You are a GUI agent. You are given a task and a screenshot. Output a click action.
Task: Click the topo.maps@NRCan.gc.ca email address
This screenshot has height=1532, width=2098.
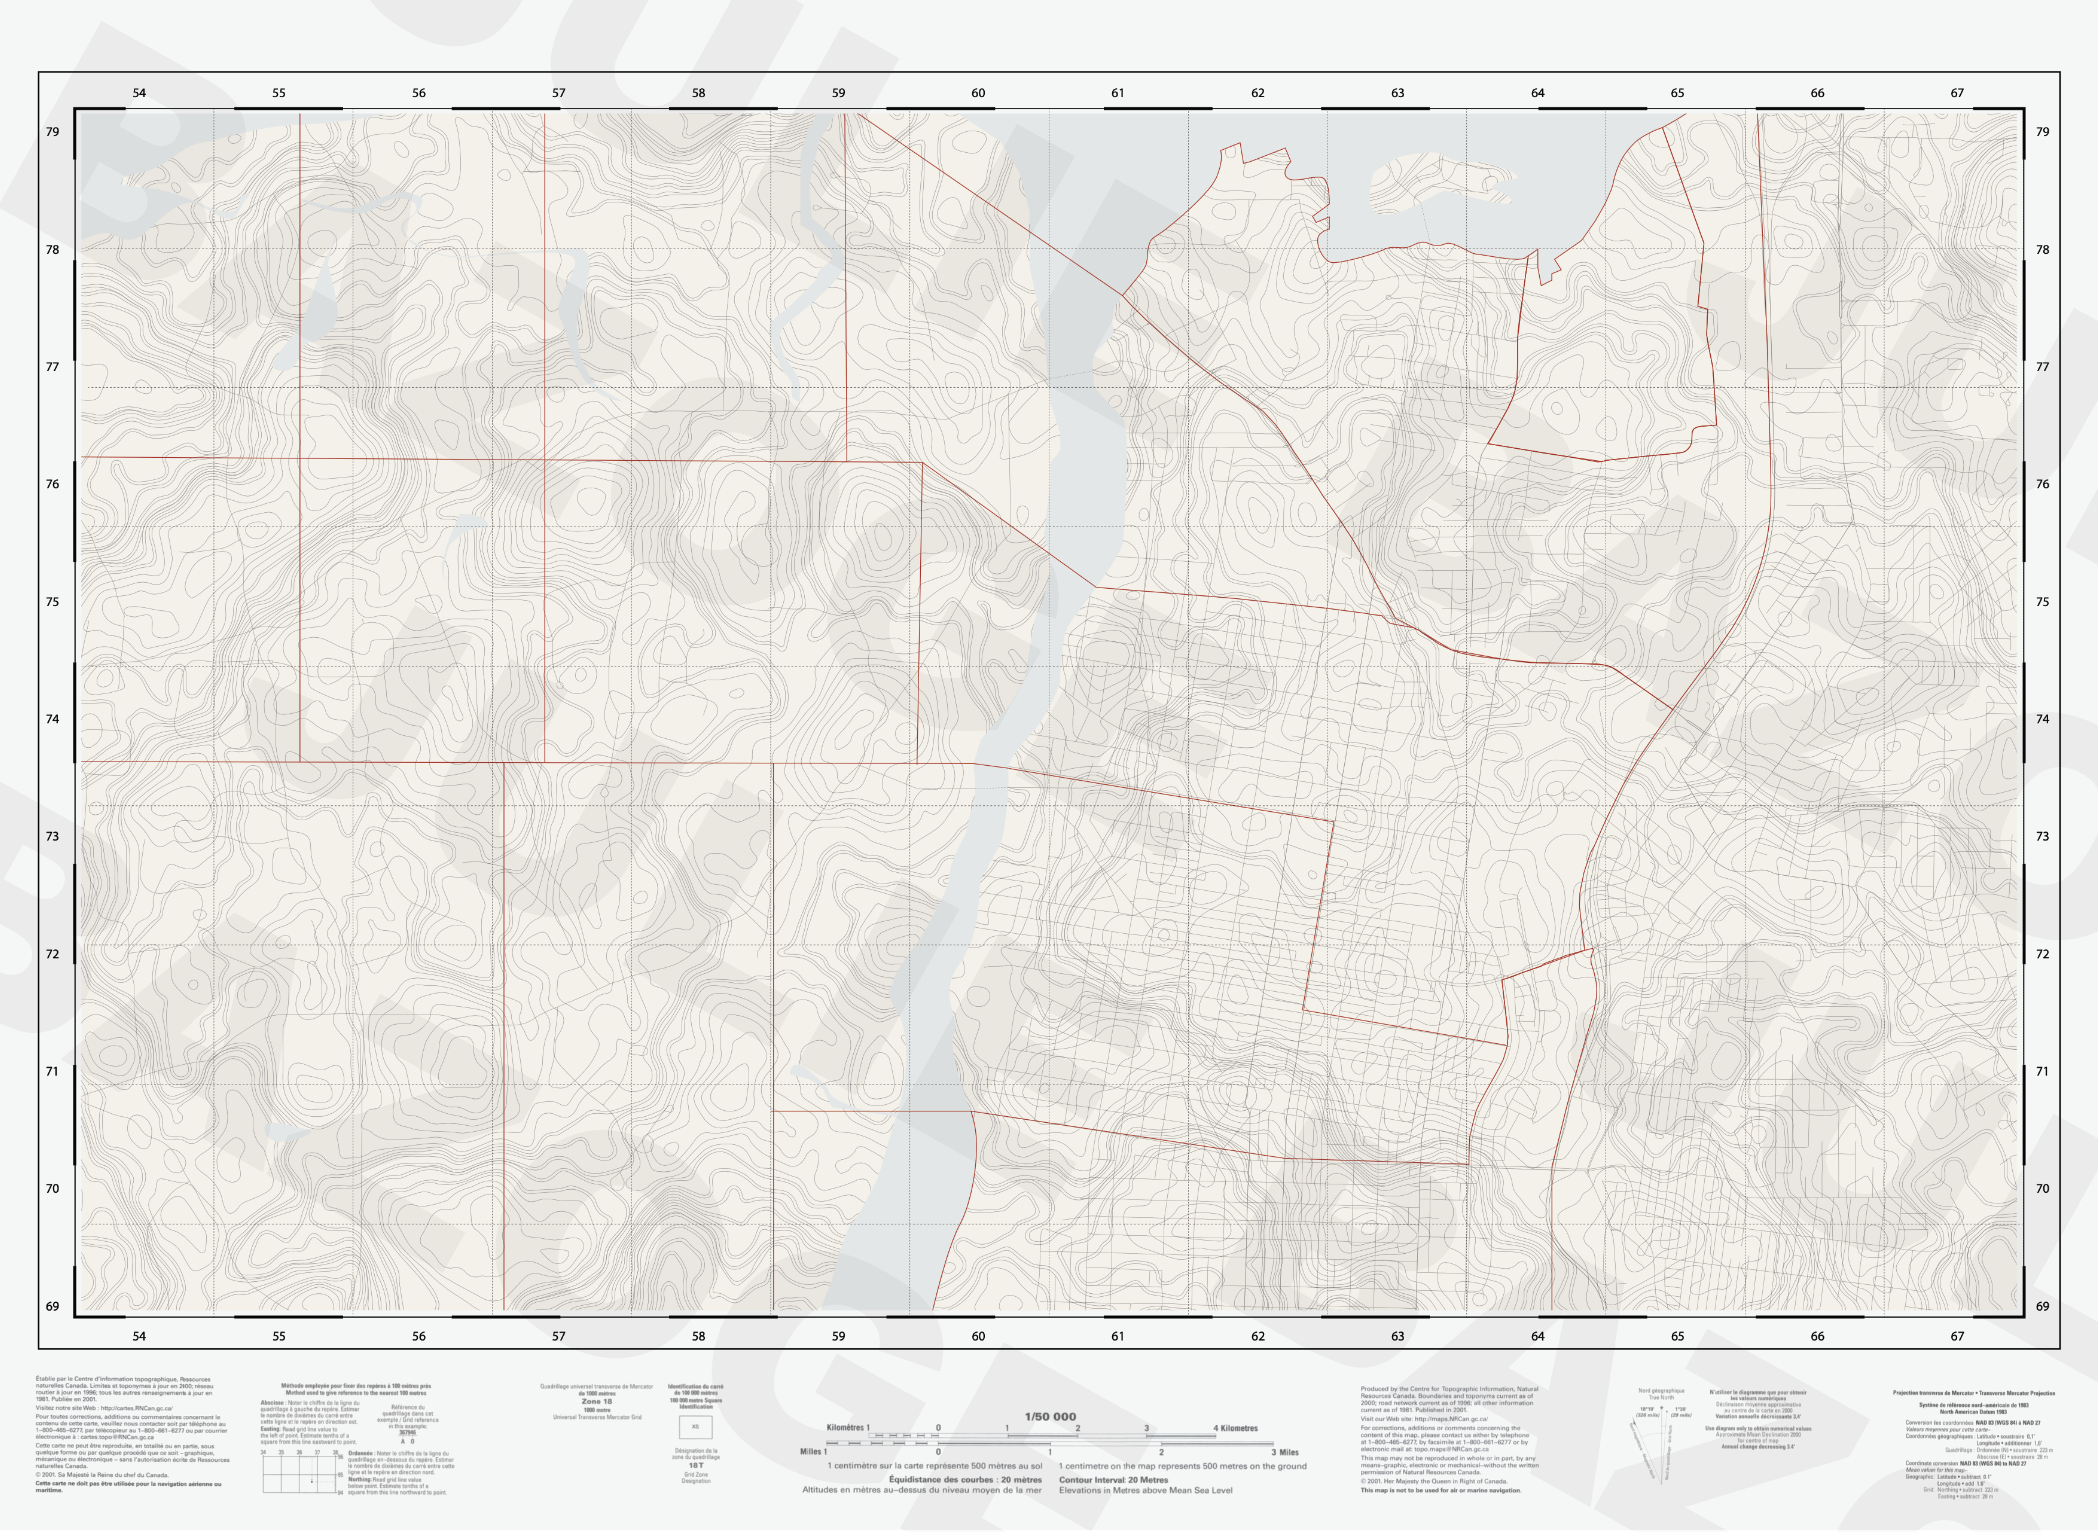1451,1449
